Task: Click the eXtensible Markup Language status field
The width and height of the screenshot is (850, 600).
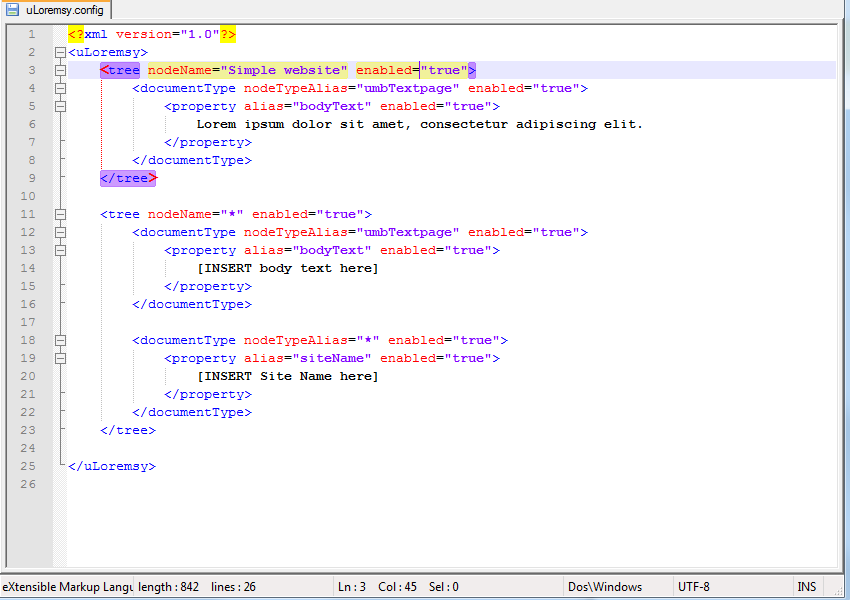Action: (x=67, y=587)
